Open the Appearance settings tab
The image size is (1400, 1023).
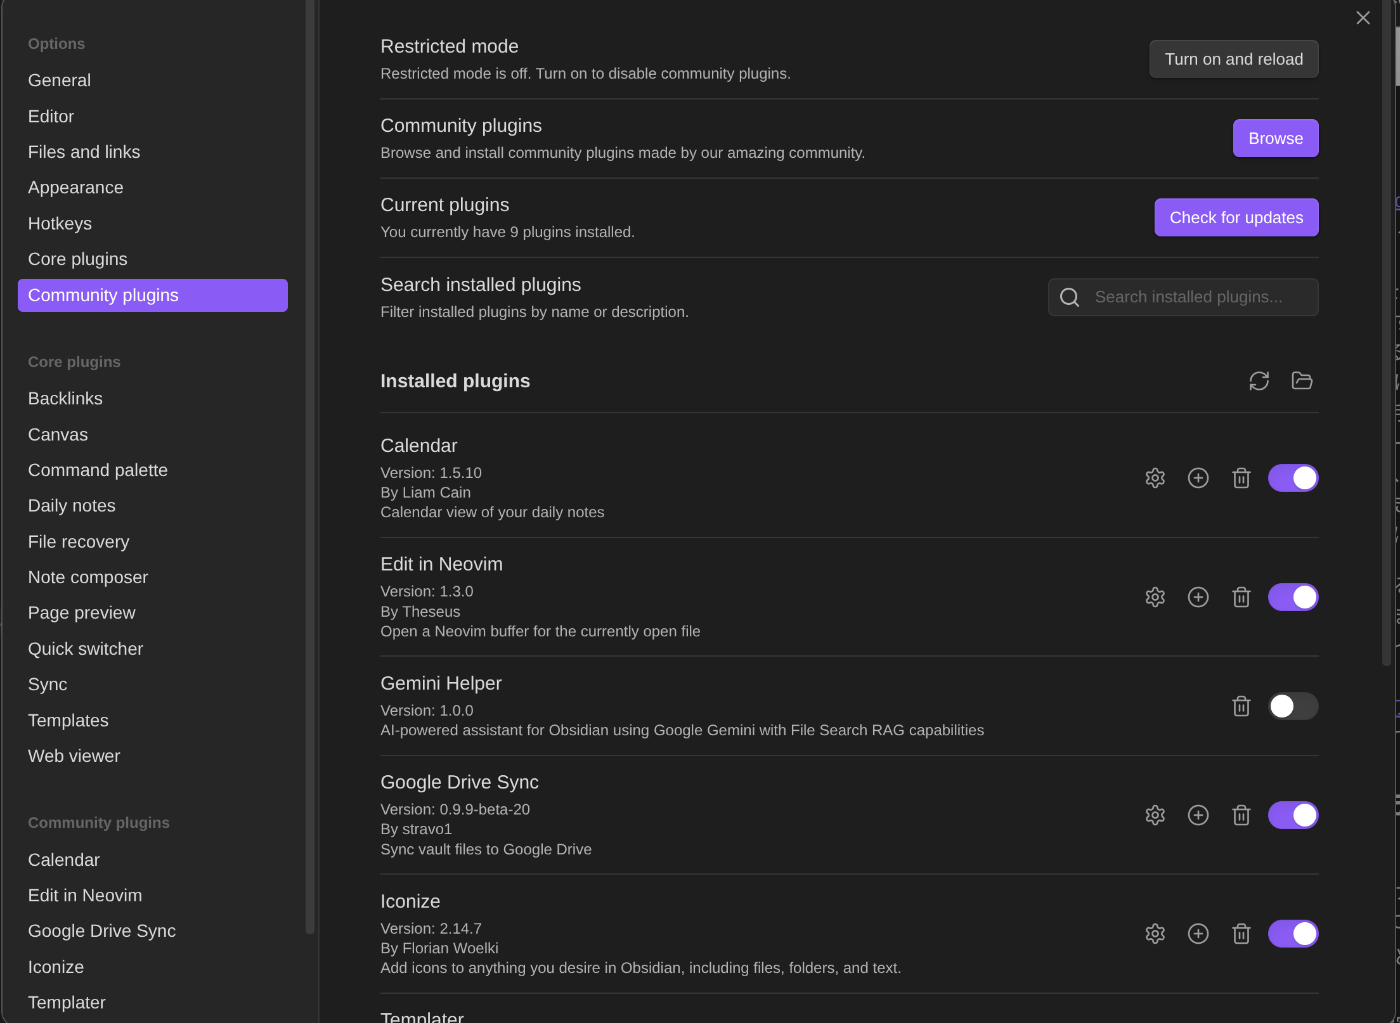[x=76, y=188]
